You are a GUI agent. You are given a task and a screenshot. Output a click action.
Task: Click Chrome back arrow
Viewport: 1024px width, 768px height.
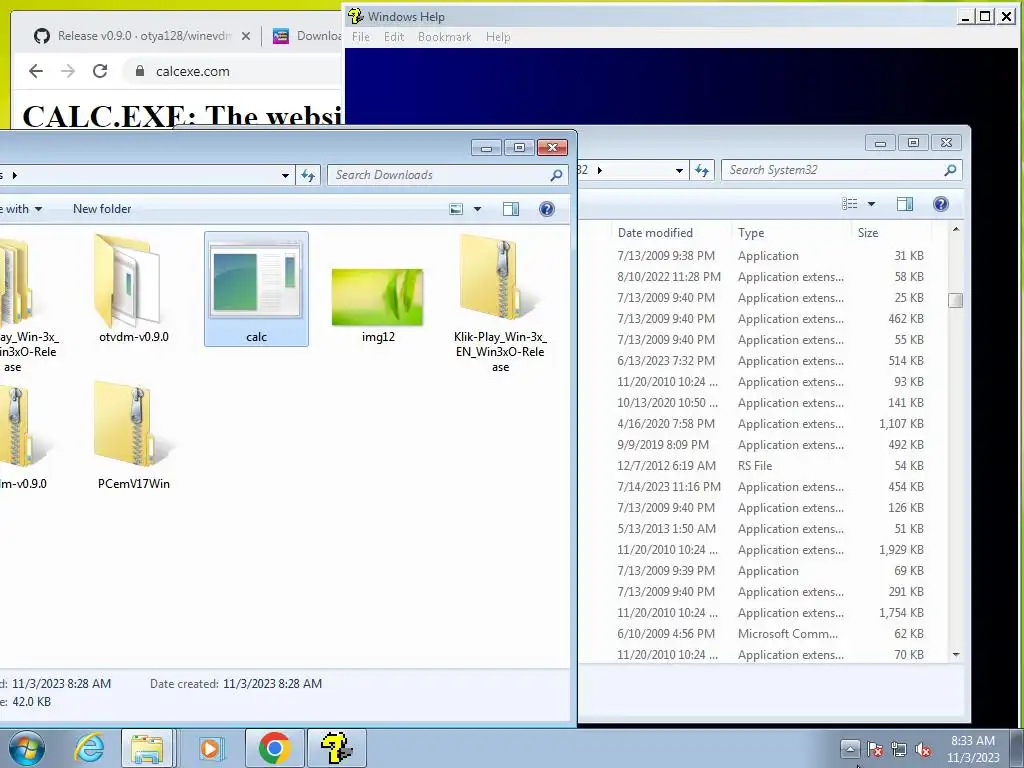tap(36, 71)
